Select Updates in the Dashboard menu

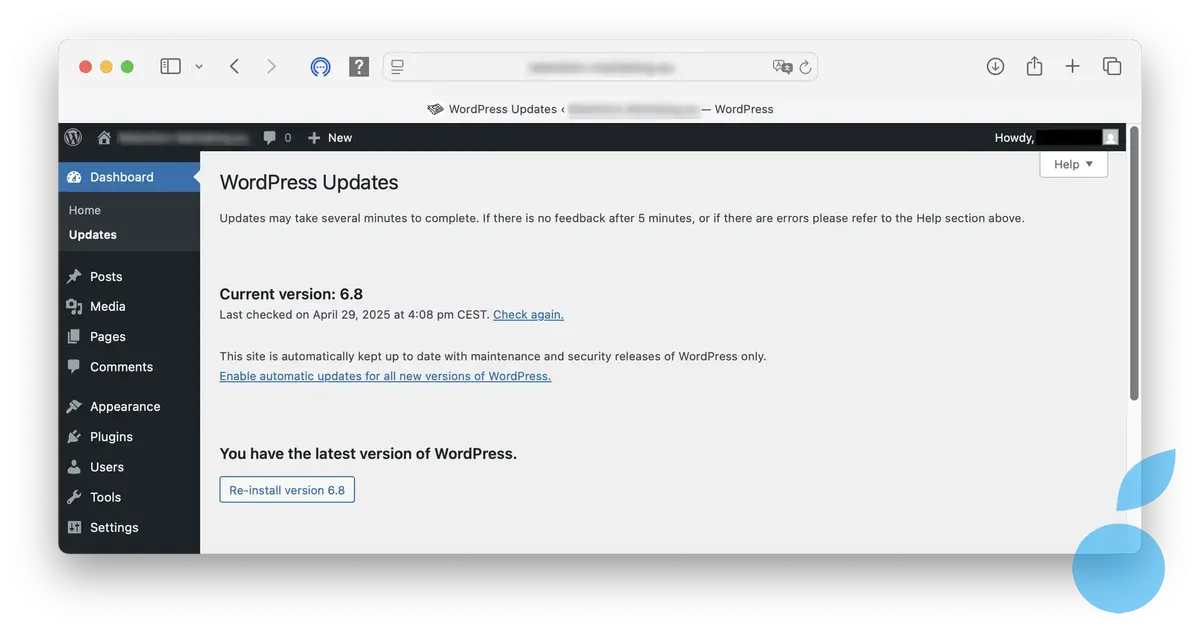pyautogui.click(x=92, y=234)
